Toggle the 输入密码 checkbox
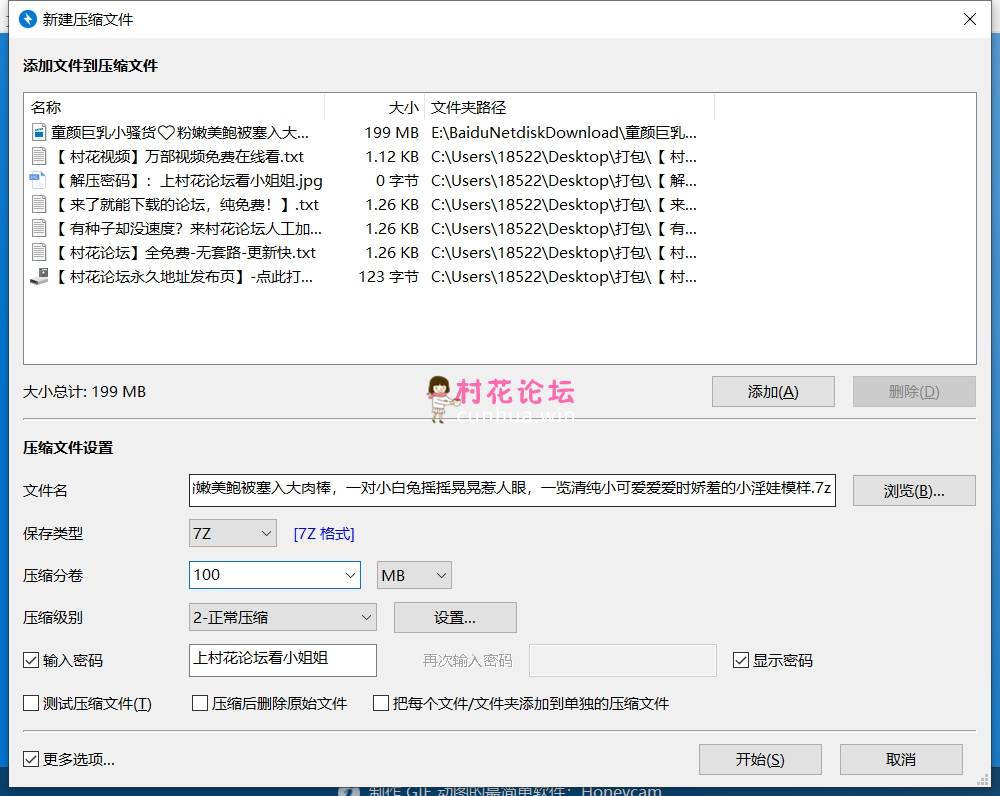Viewport: 1000px width, 796px height. pos(31,660)
